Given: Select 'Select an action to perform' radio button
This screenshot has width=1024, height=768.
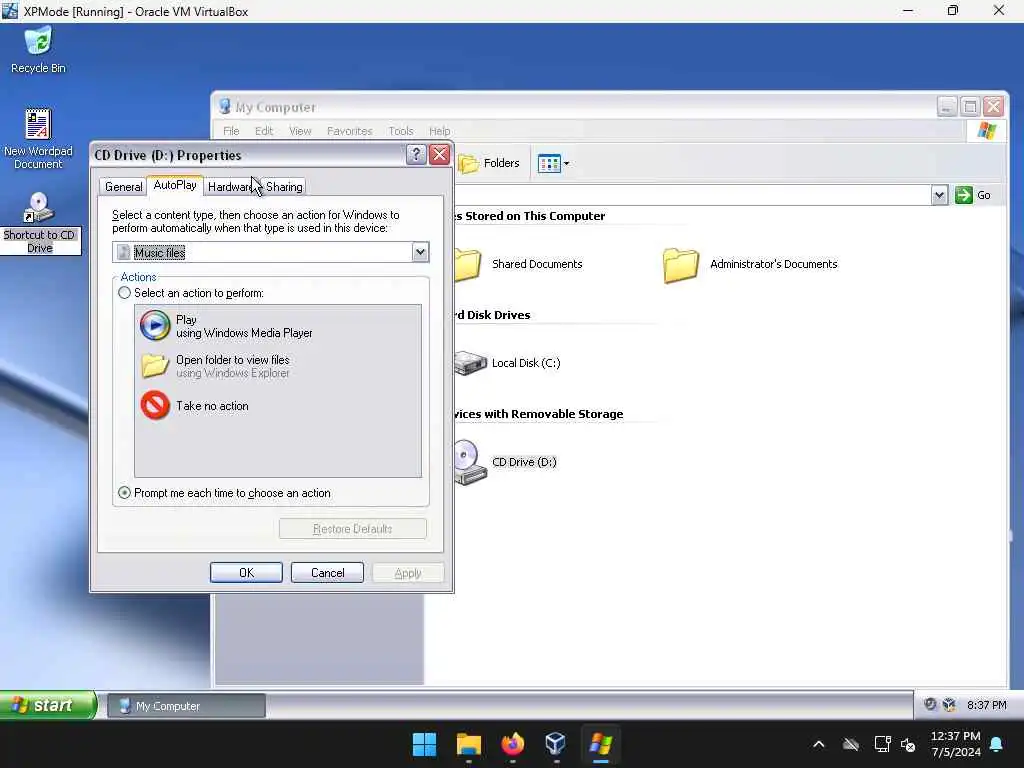Looking at the screenshot, I should click(x=124, y=293).
